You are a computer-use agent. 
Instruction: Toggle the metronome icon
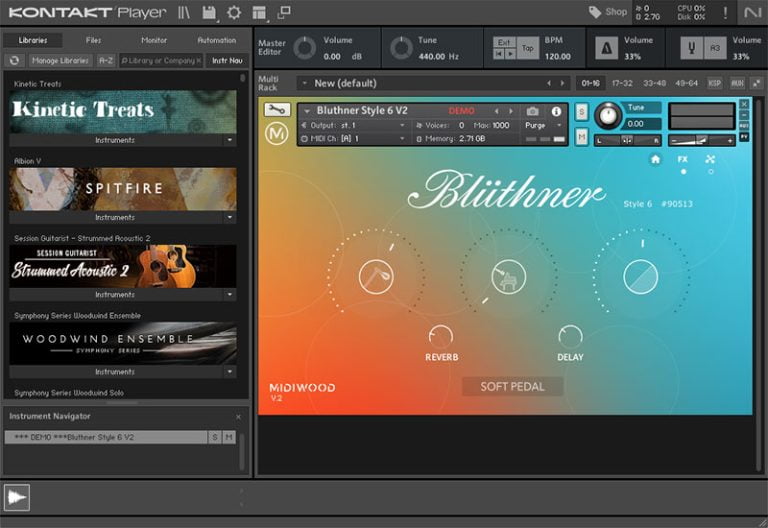[606, 48]
